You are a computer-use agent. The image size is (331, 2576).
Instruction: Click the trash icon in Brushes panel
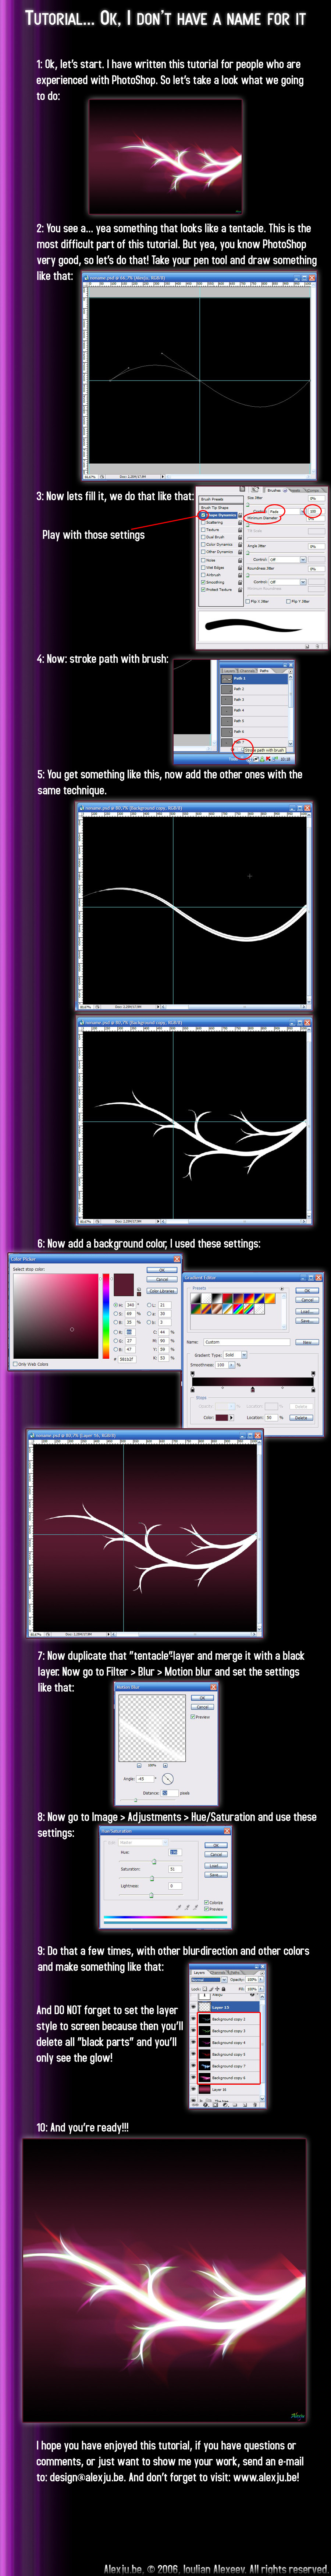pyautogui.click(x=317, y=646)
